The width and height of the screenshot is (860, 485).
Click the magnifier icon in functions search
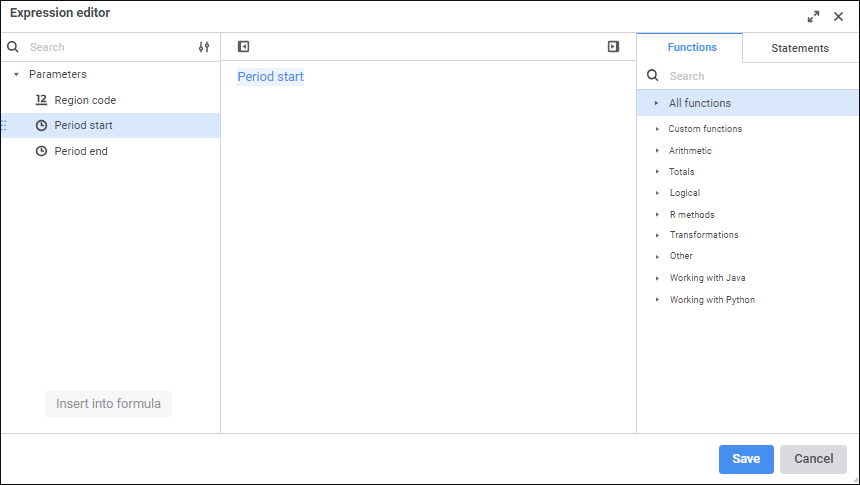(x=653, y=76)
